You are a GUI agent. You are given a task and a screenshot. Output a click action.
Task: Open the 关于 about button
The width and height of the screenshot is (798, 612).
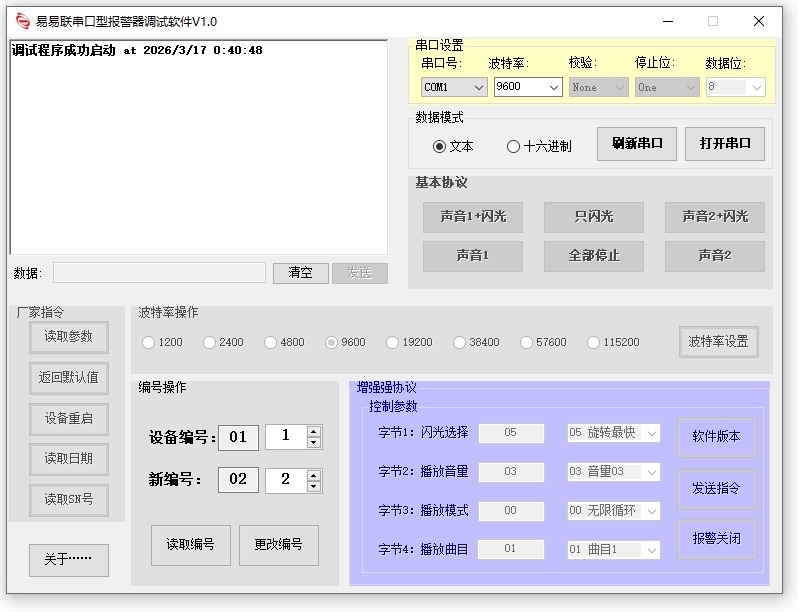(x=68, y=560)
